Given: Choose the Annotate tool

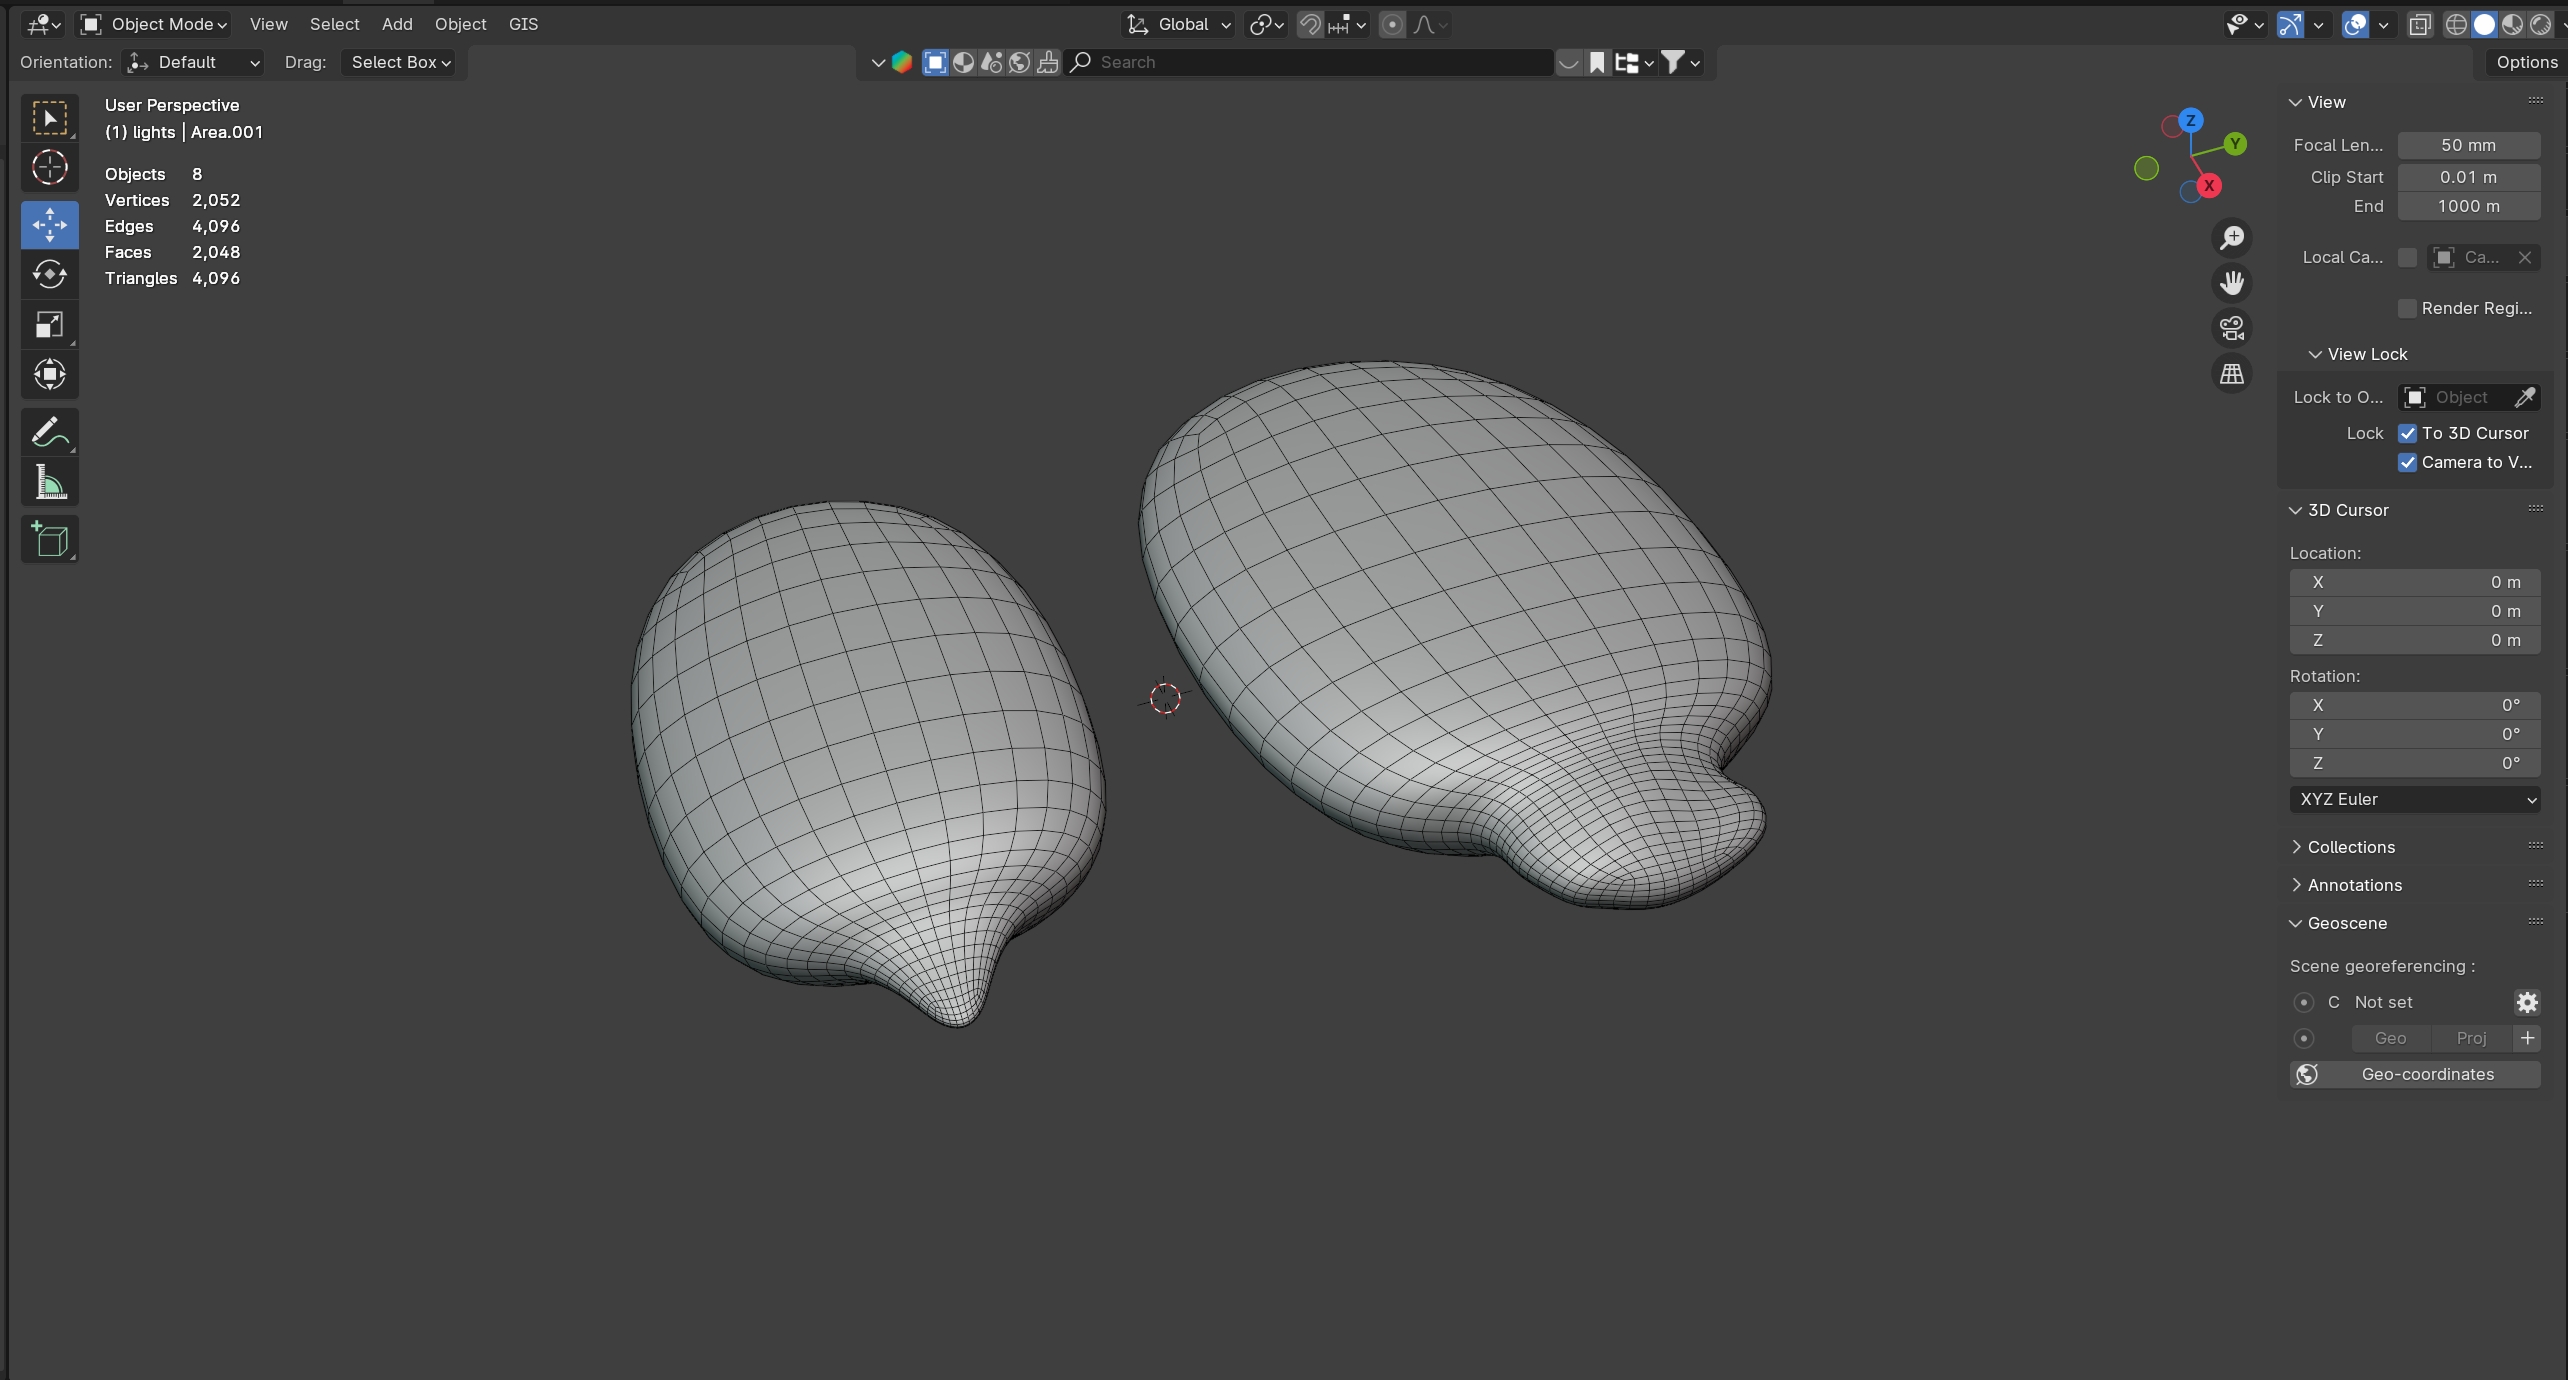Looking at the screenshot, I should 49,433.
